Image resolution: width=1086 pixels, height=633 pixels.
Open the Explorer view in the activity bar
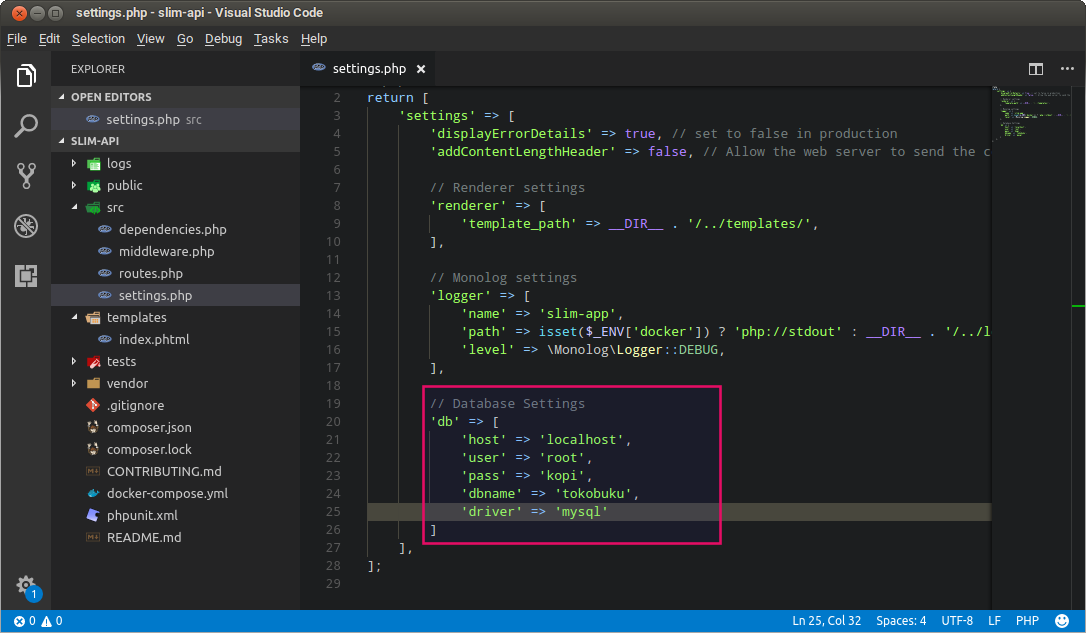click(x=26, y=75)
